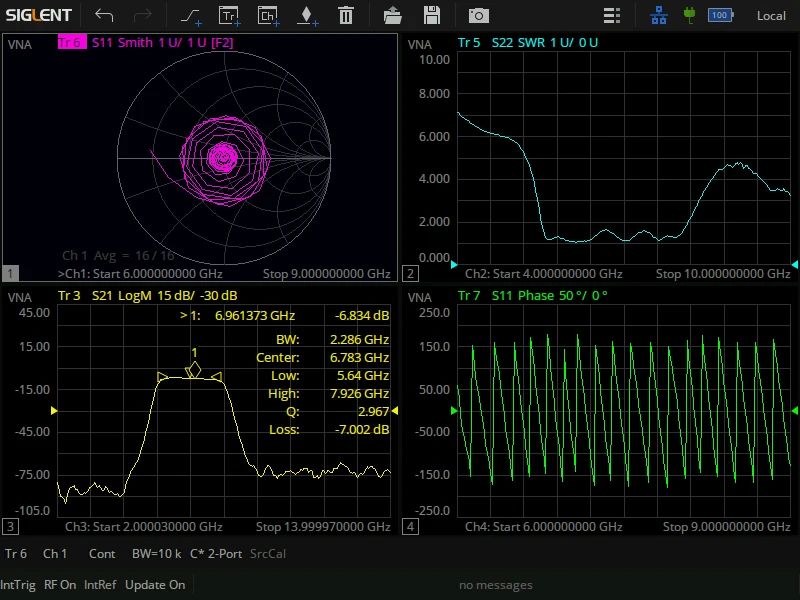Image resolution: width=800 pixels, height=600 pixels.
Task: Click the Cont sweep mode label
Action: 102,554
